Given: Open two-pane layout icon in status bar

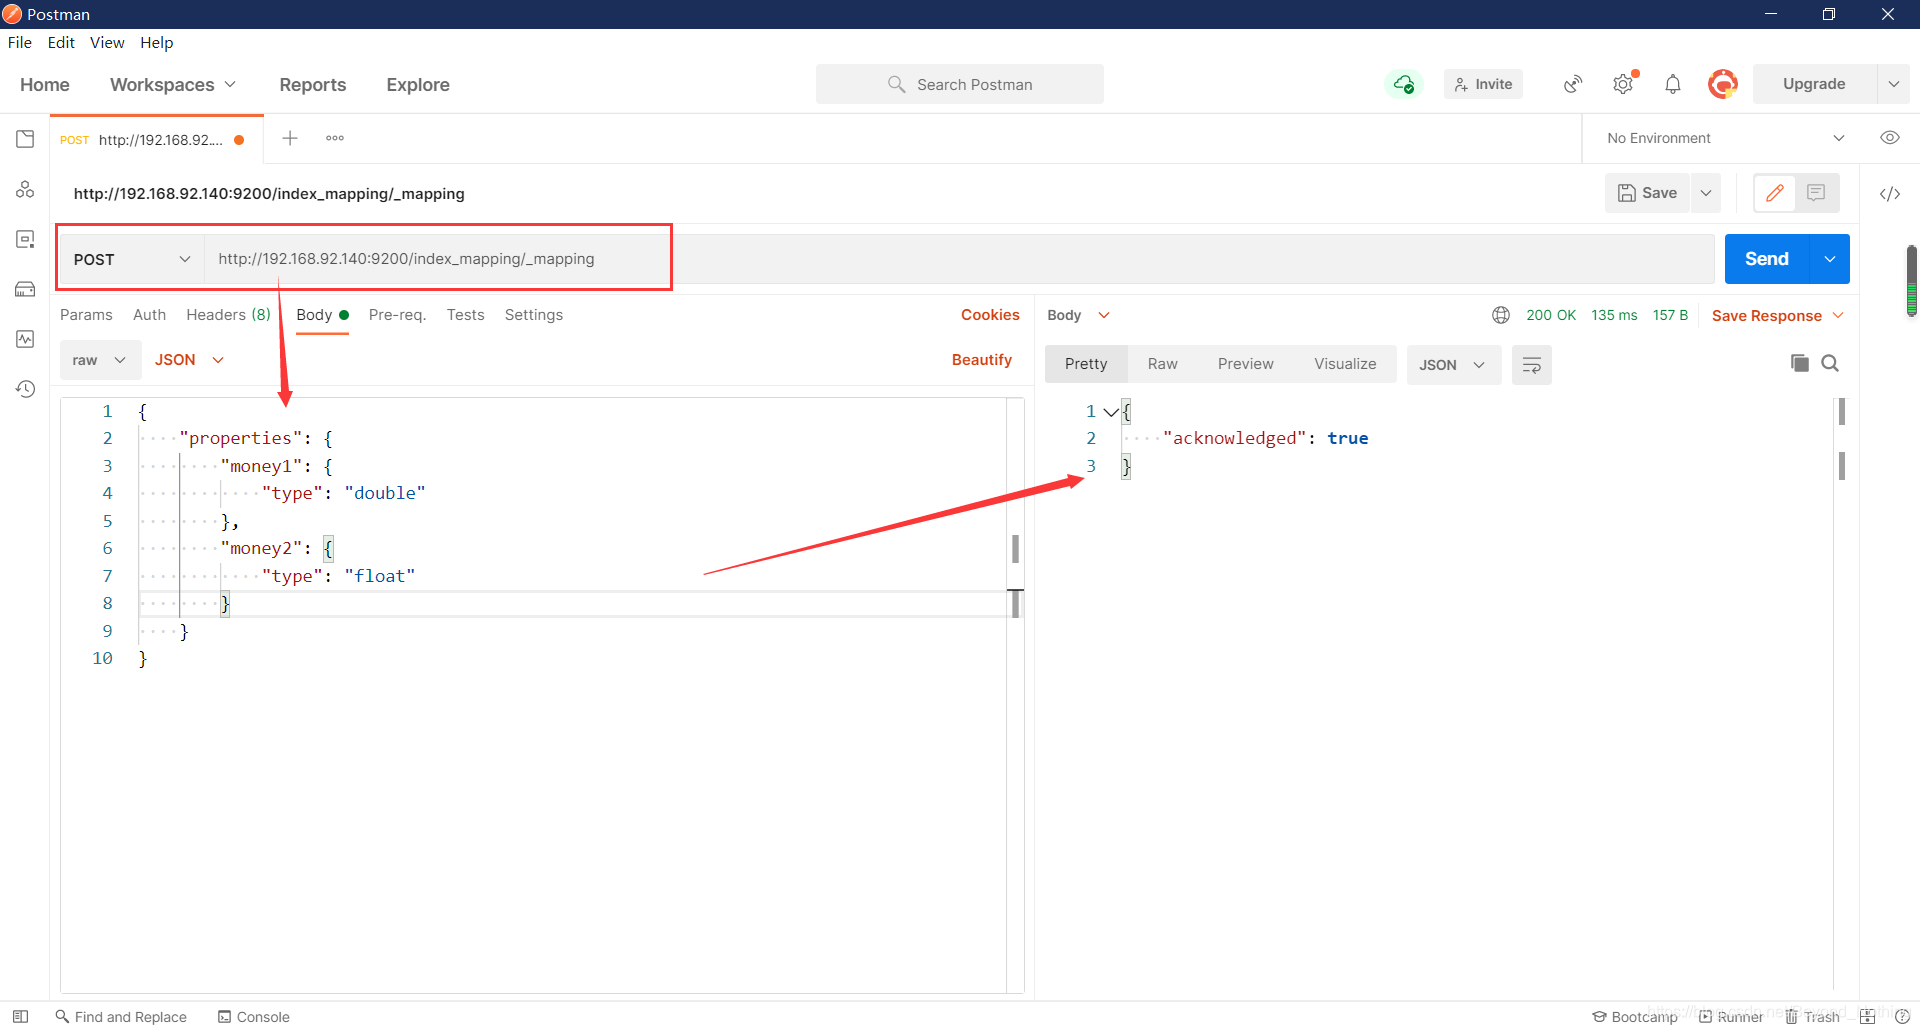Looking at the screenshot, I should (x=1867, y=1016).
